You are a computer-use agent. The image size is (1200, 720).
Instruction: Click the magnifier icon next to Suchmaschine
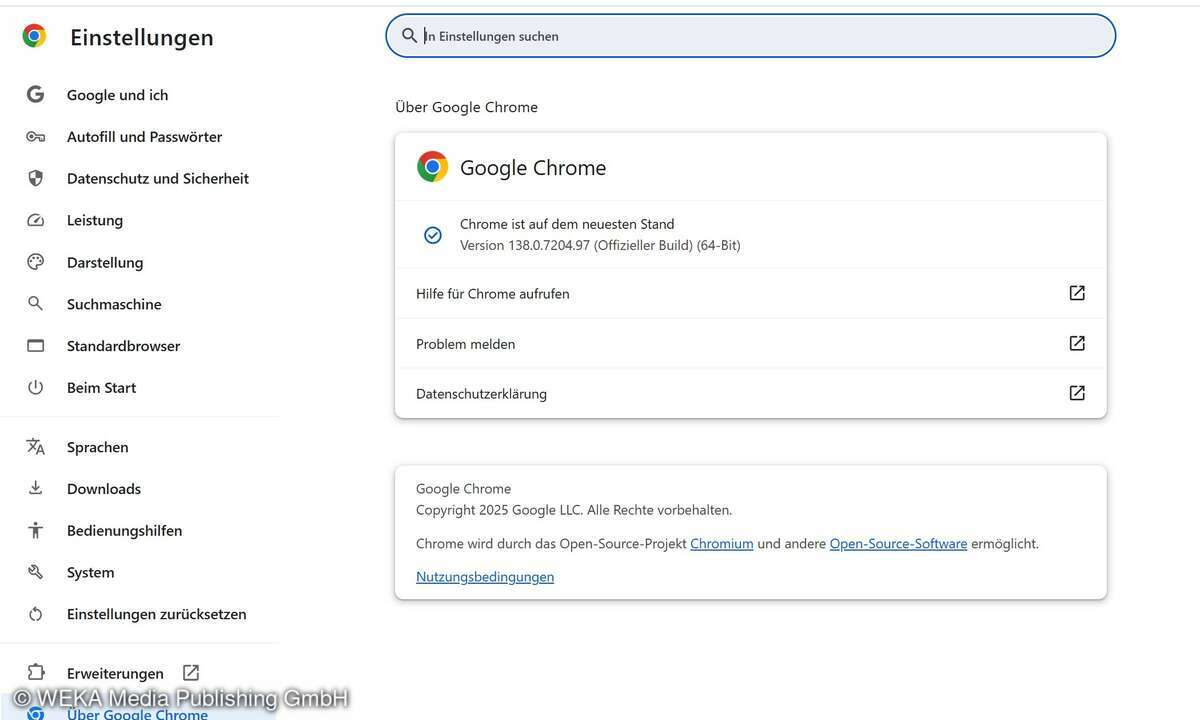point(36,304)
